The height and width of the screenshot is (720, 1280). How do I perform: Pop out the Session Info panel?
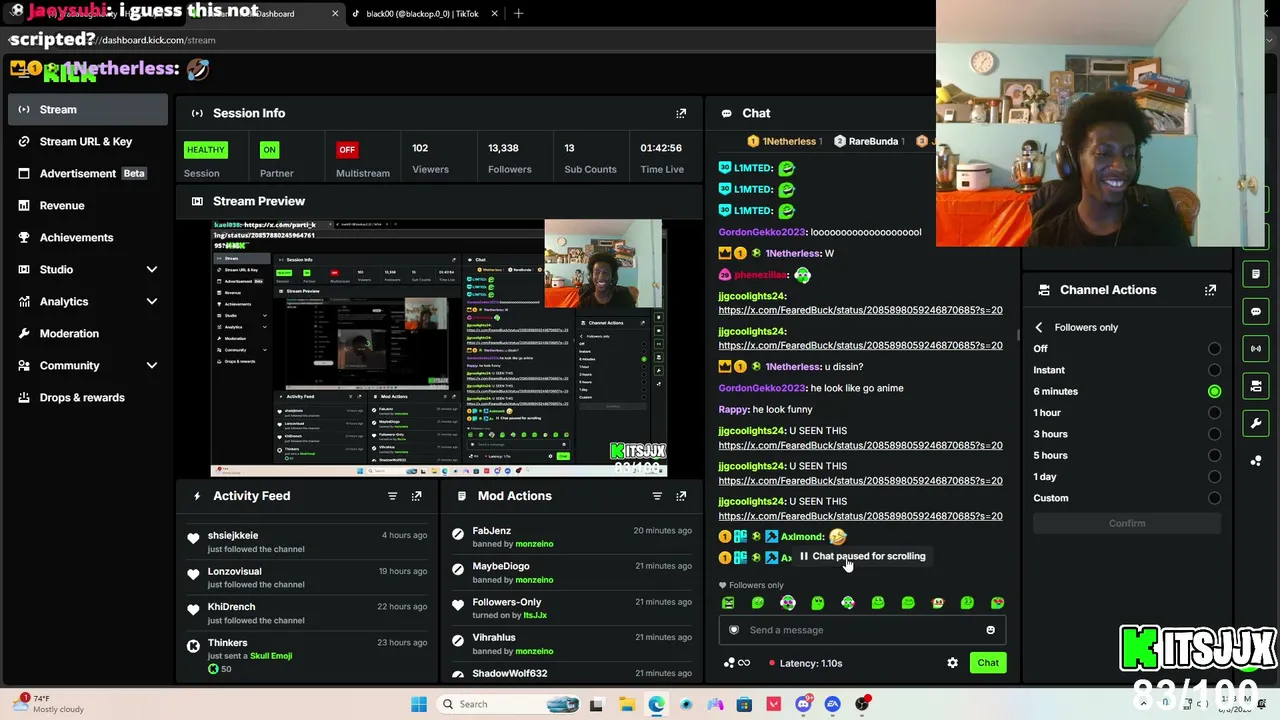click(x=681, y=113)
